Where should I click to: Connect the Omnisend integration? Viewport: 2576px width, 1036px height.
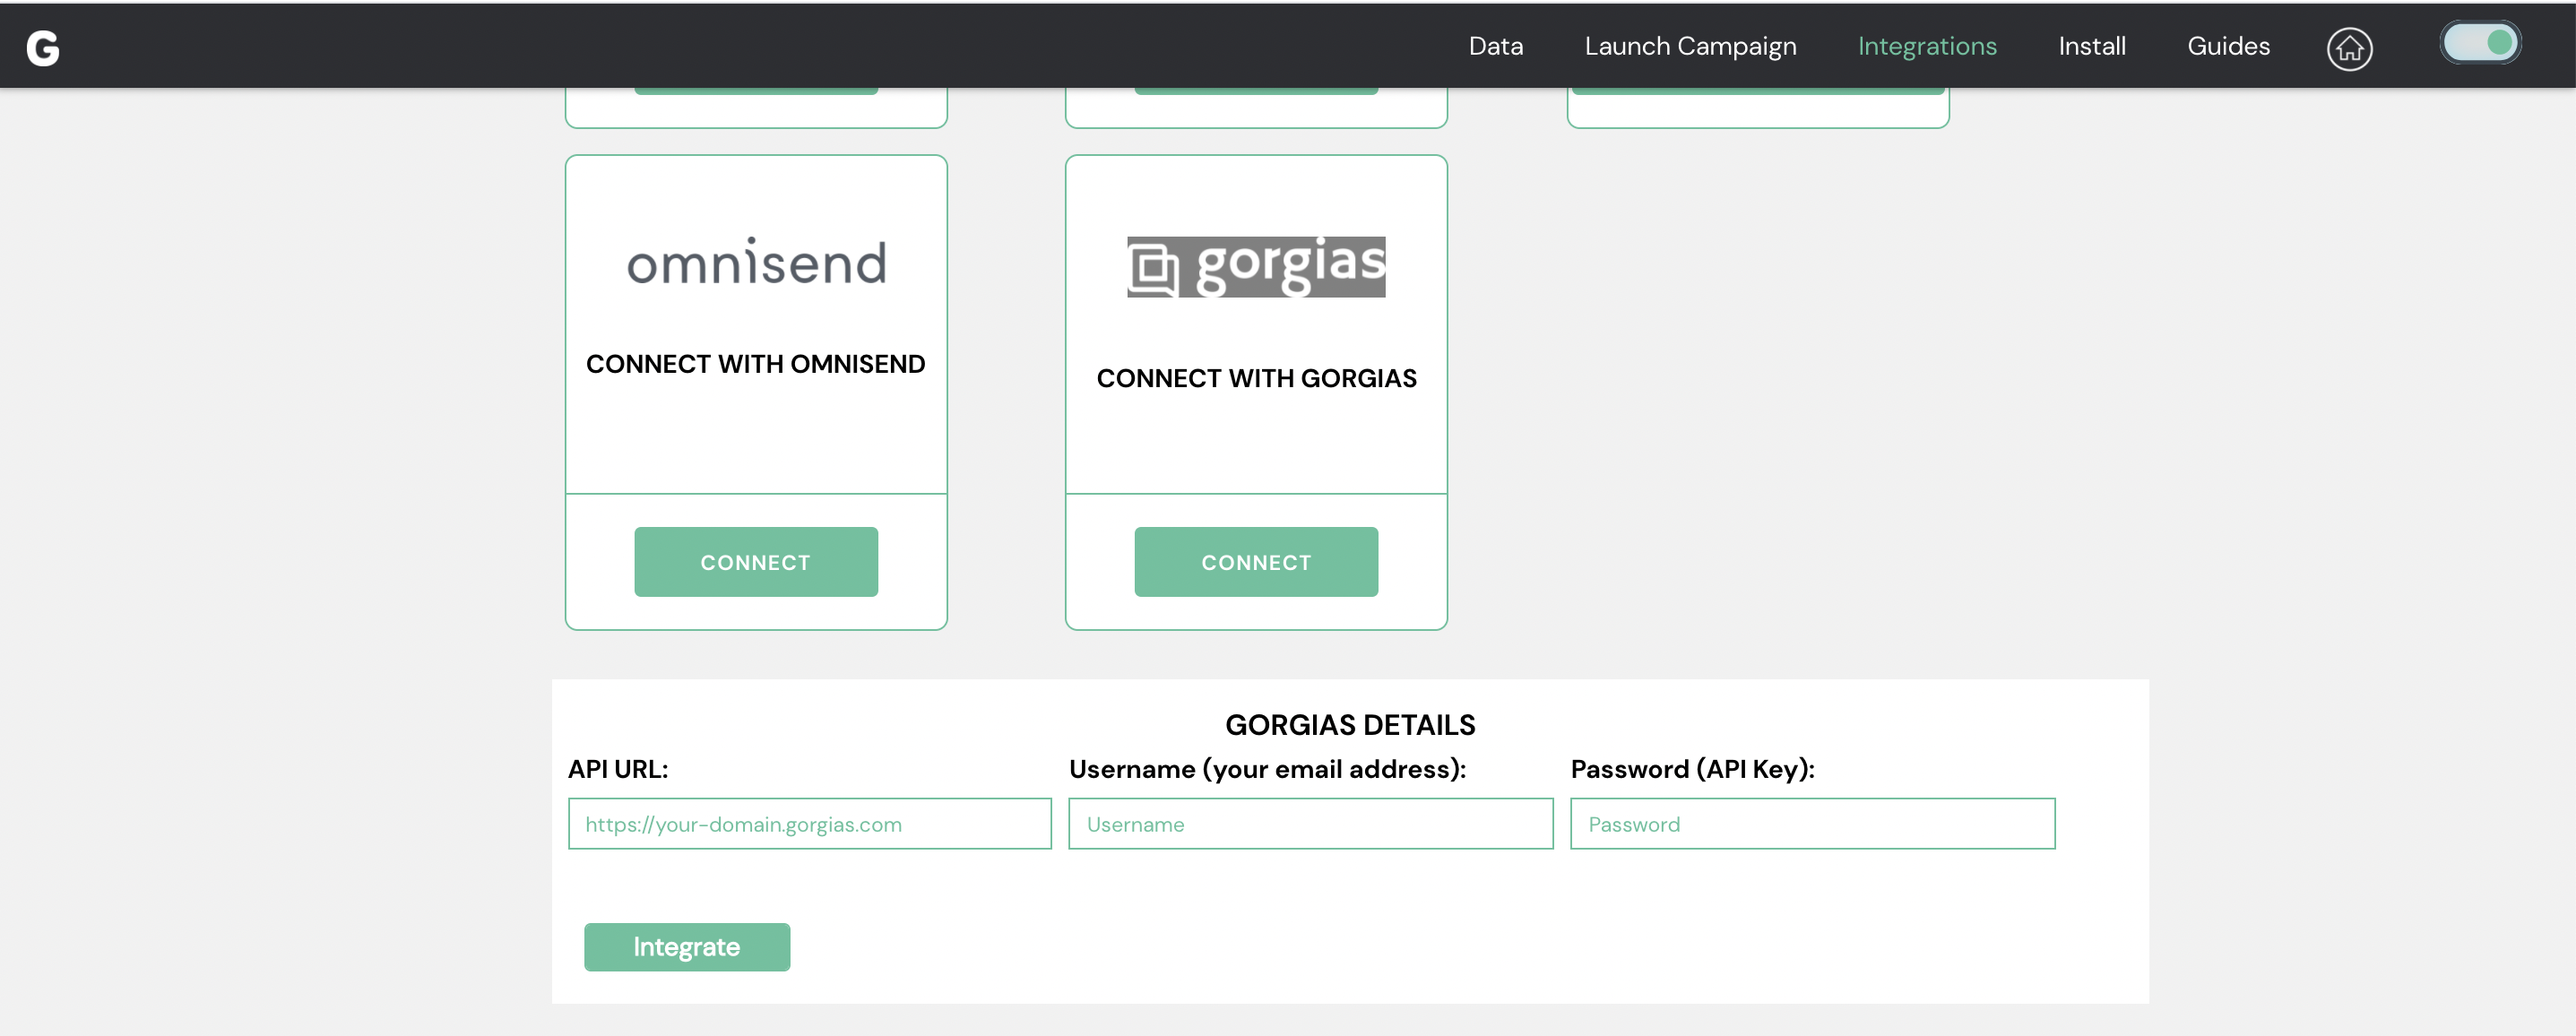click(756, 562)
